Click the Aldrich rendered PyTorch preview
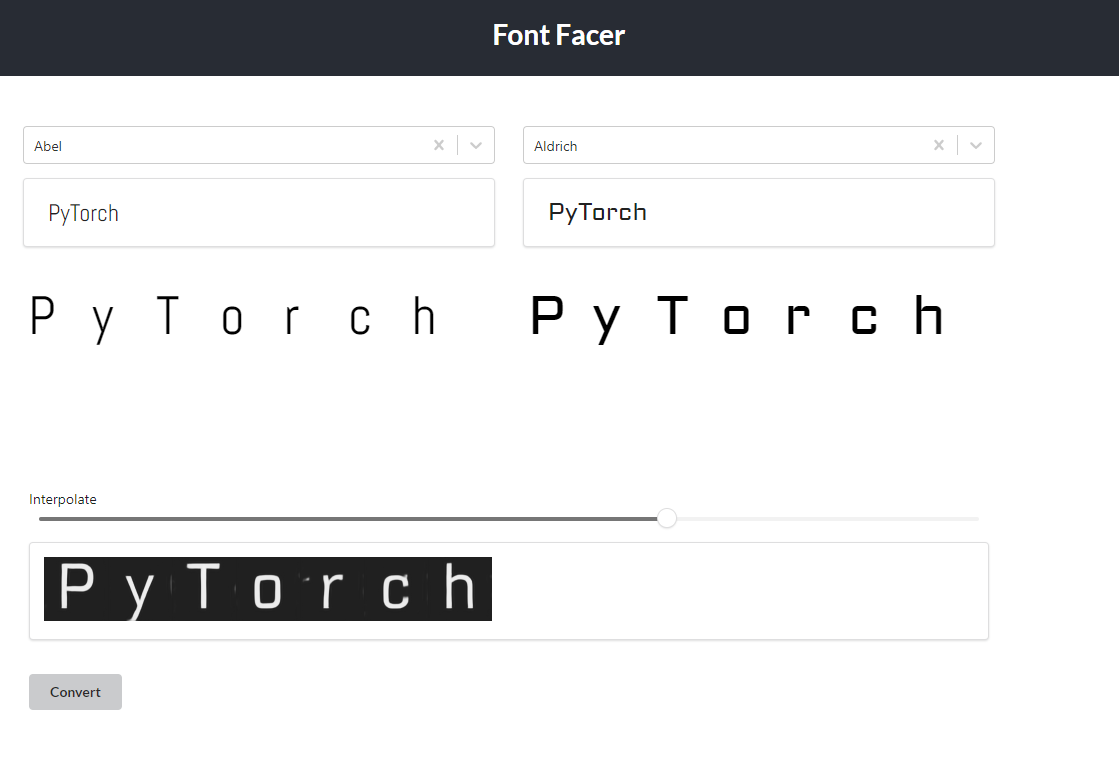1119x783 pixels. 737,318
